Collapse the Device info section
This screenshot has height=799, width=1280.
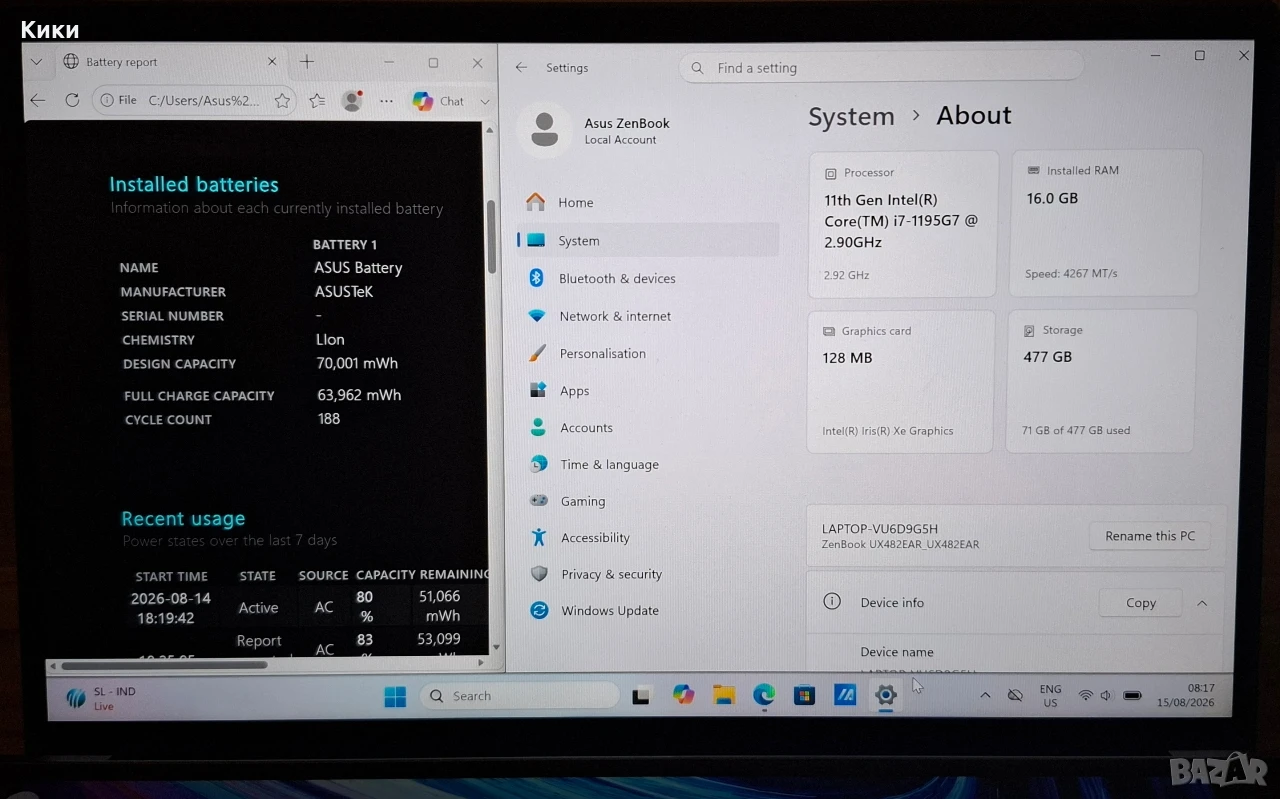click(x=1202, y=603)
